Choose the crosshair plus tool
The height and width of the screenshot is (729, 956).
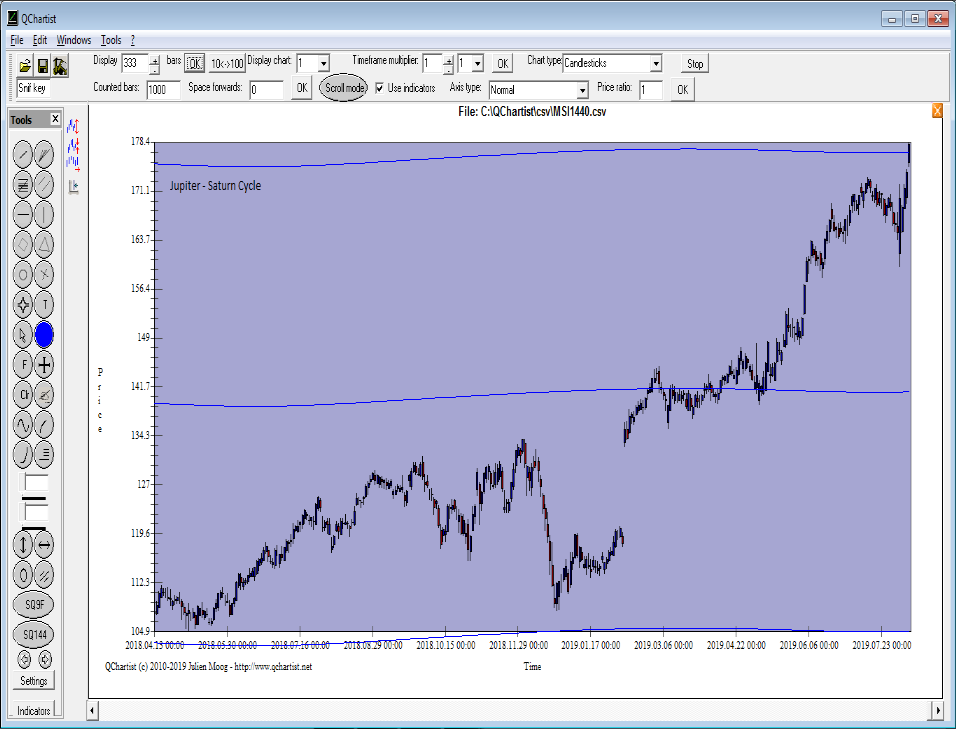tap(45, 365)
